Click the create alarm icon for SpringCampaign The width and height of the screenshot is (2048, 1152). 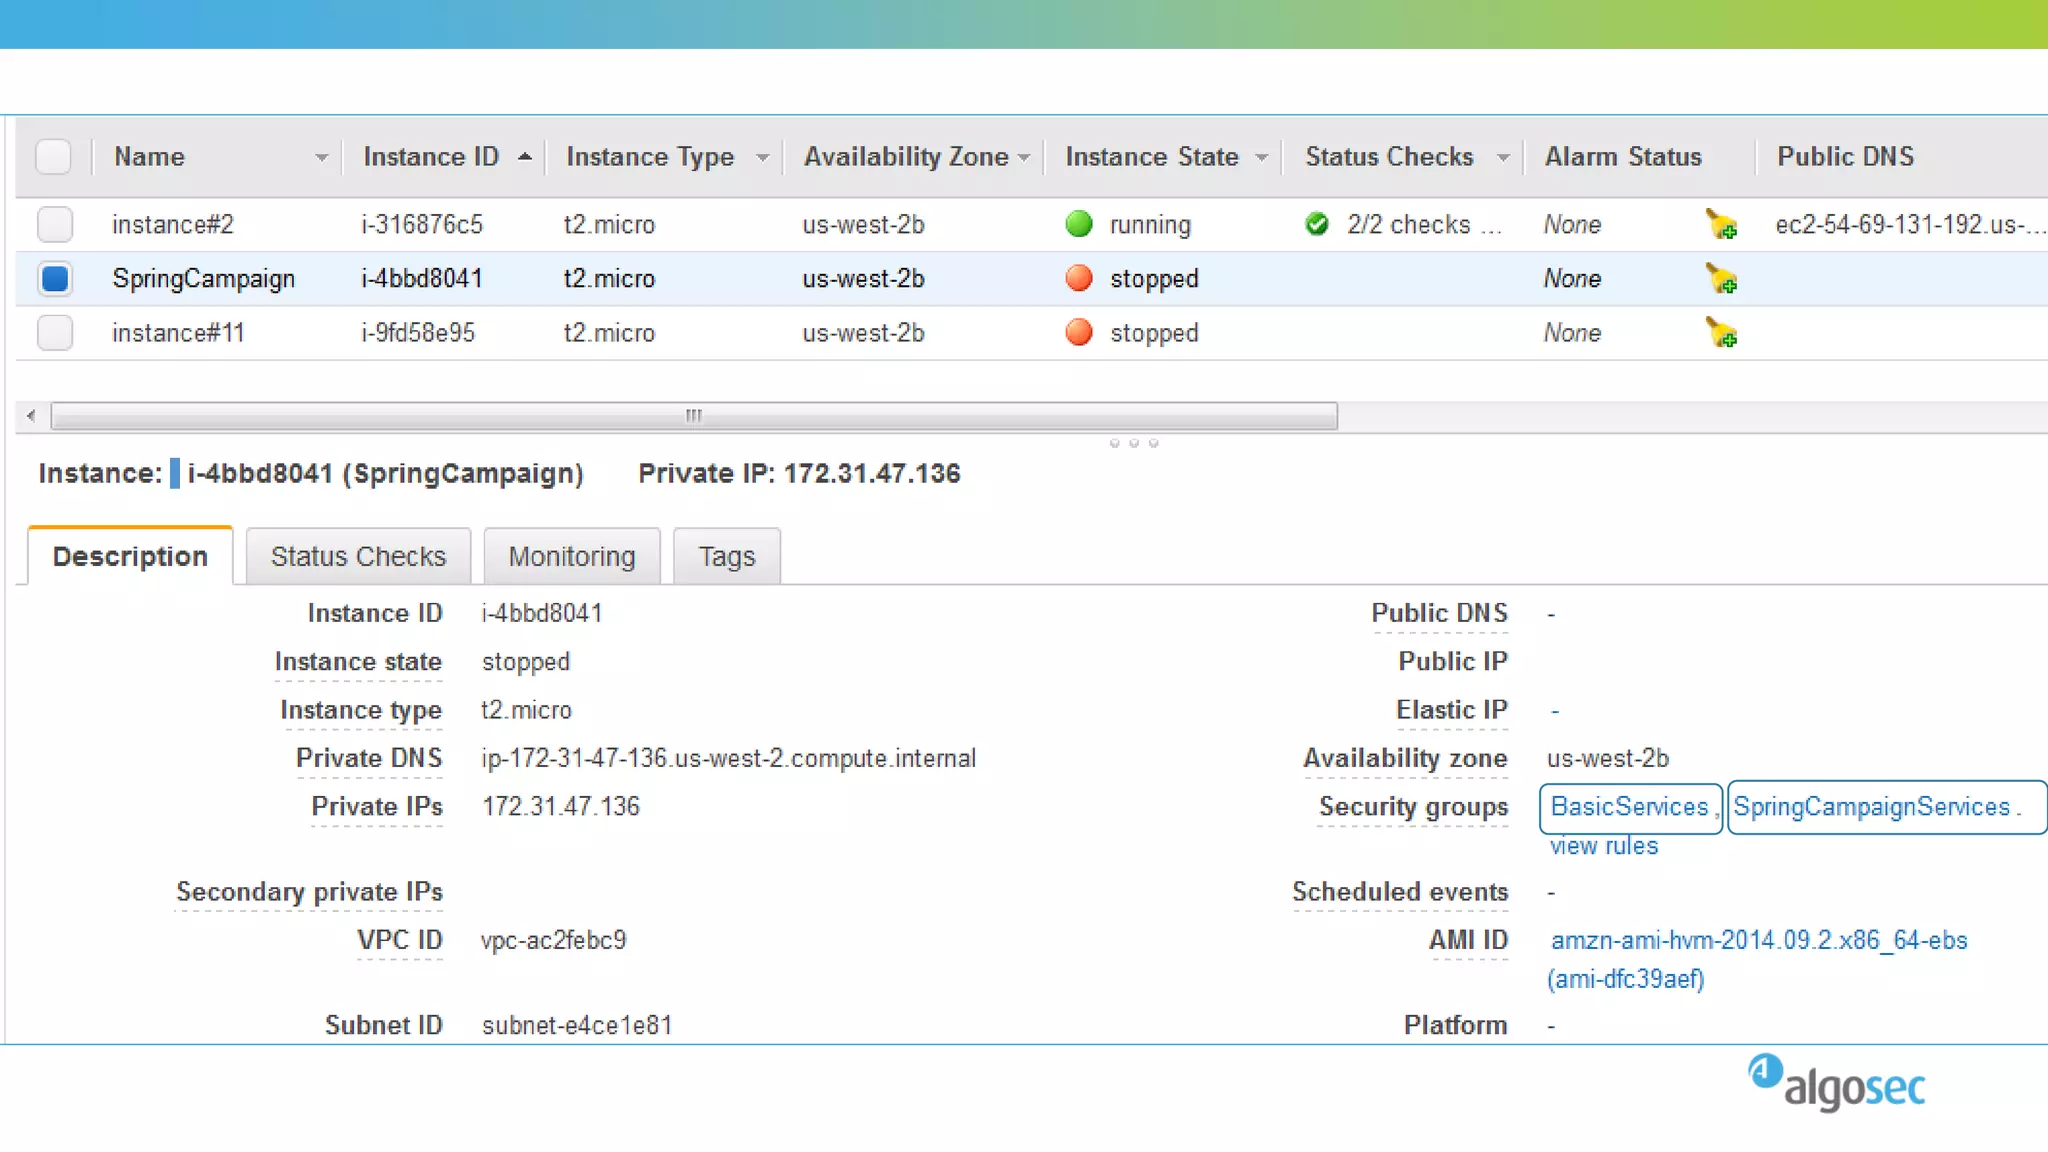(1720, 279)
